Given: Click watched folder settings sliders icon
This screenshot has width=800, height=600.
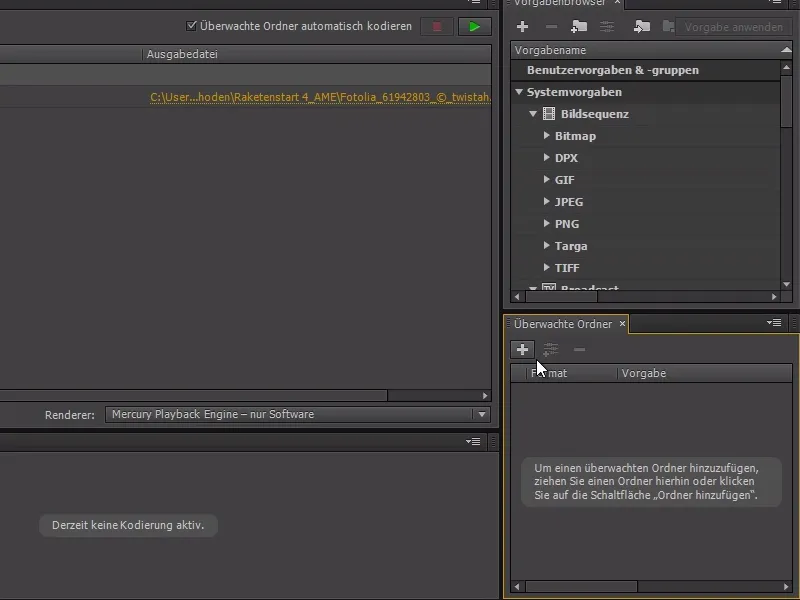Looking at the screenshot, I should coord(551,349).
